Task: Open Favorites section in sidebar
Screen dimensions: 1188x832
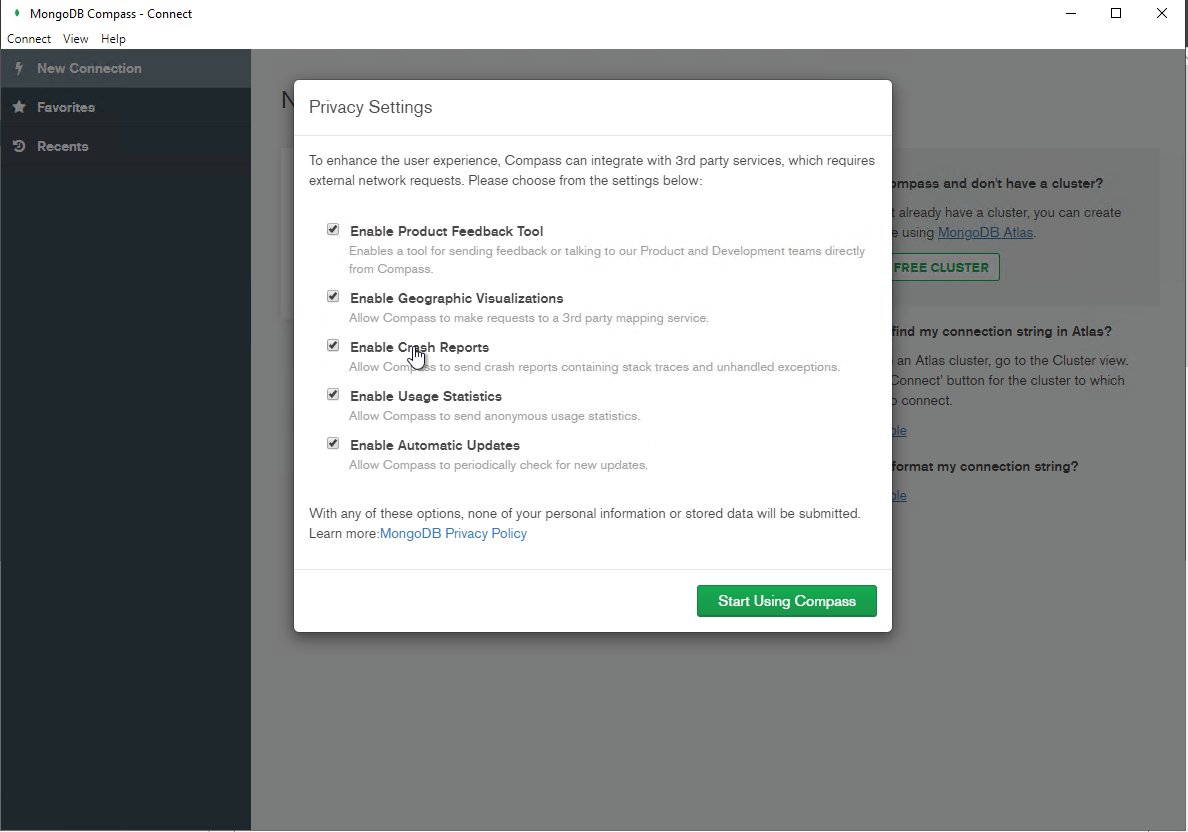Action: (126, 107)
